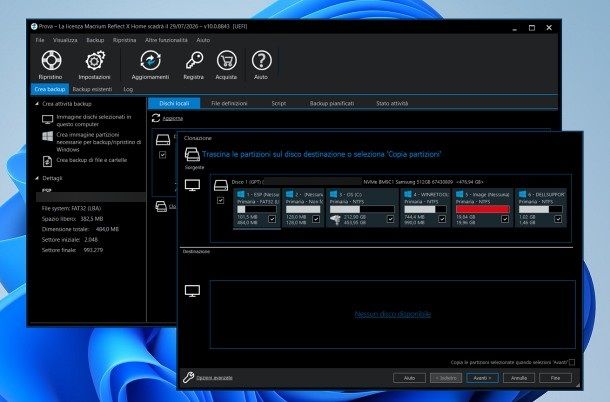The width and height of the screenshot is (610, 402).
Task: Click the Aiuto button in Clonazione dialog
Action: pyautogui.click(x=409, y=378)
